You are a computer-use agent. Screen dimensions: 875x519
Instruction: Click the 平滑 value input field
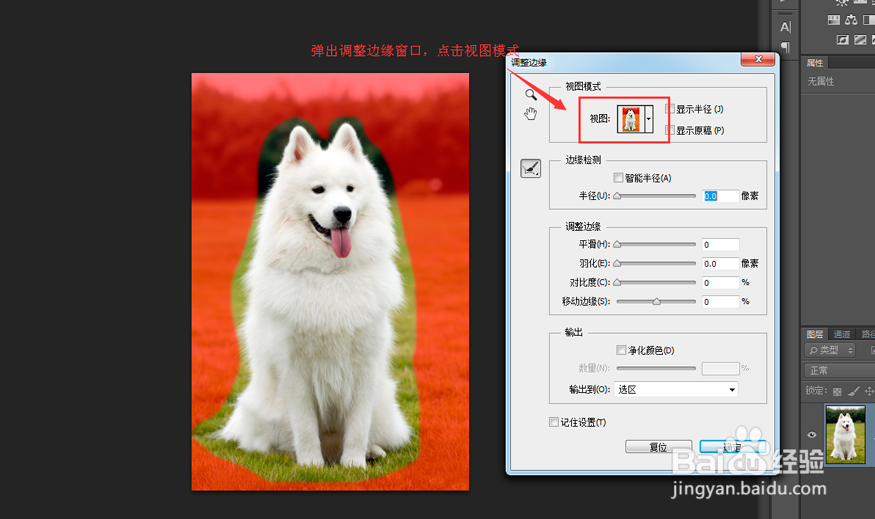click(x=720, y=244)
